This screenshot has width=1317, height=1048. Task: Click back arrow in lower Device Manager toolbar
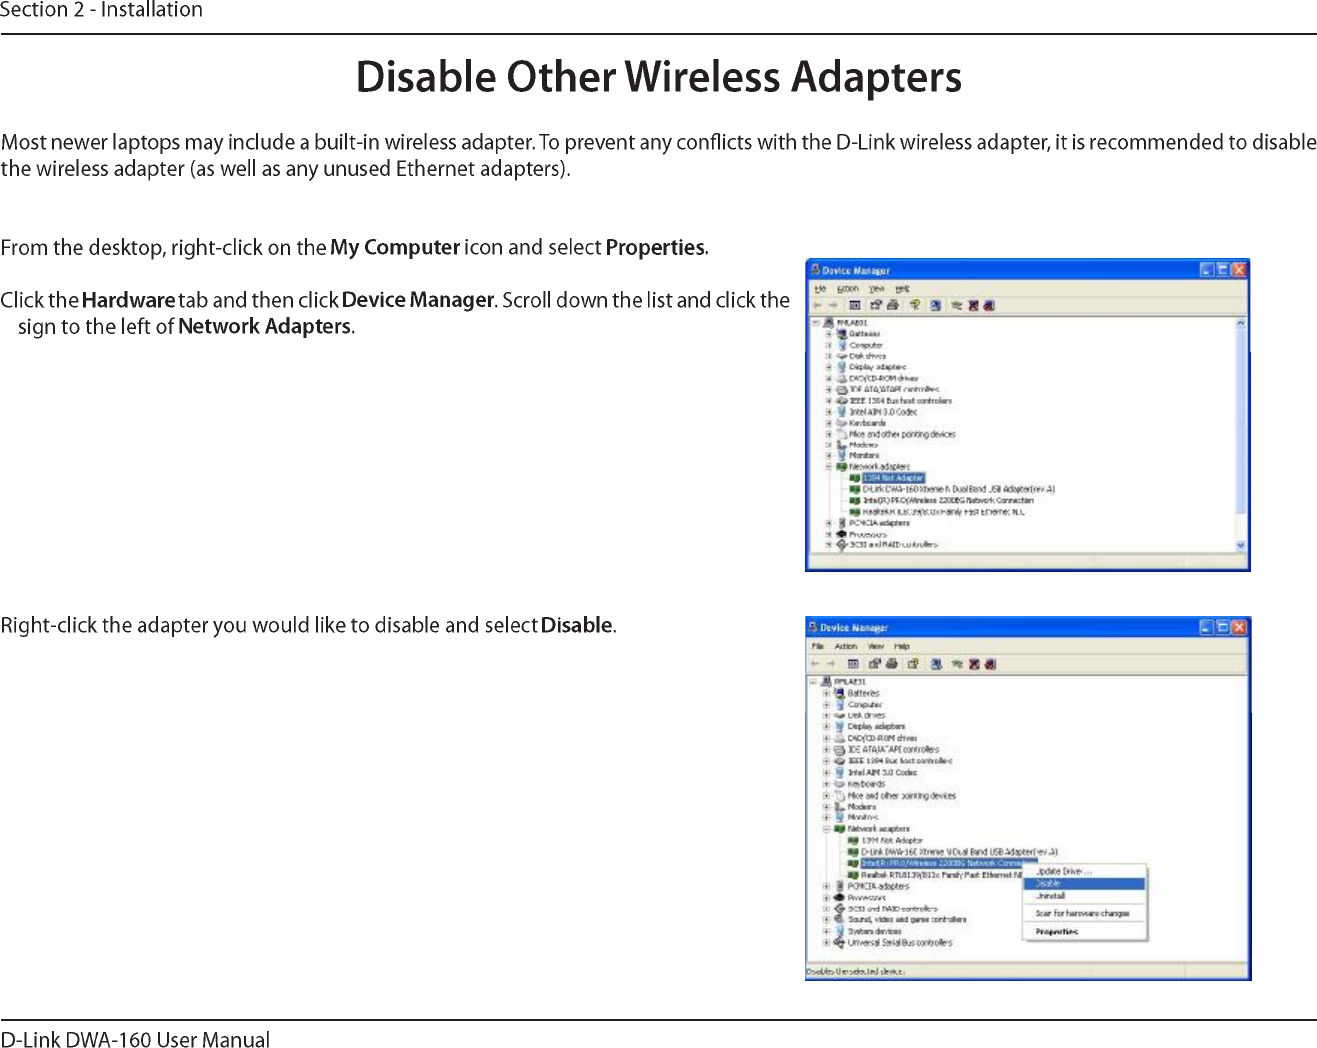(815, 664)
